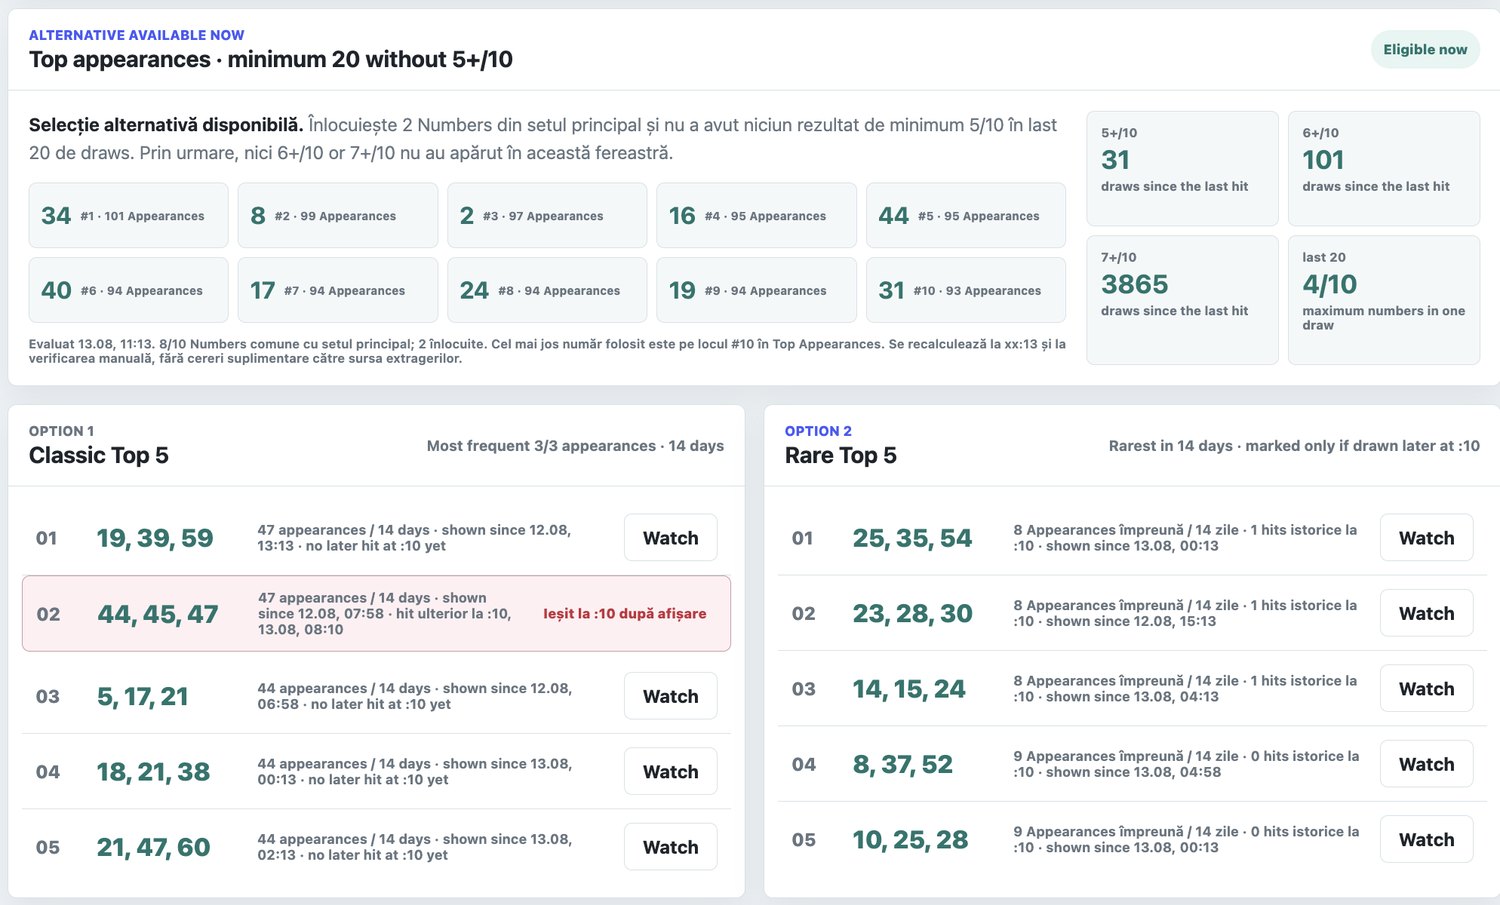Click the Rare Top 5 heading

[x=841, y=455]
